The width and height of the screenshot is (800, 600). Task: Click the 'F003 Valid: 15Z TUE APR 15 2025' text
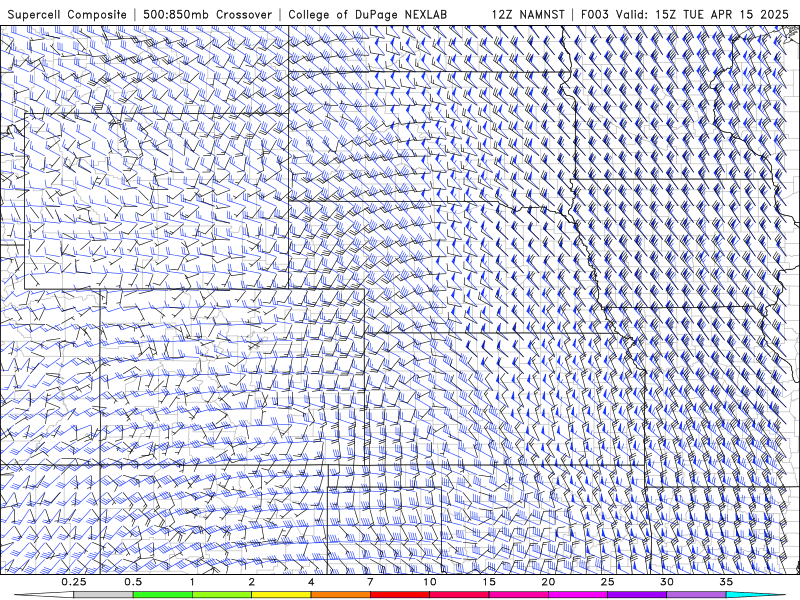(685, 14)
